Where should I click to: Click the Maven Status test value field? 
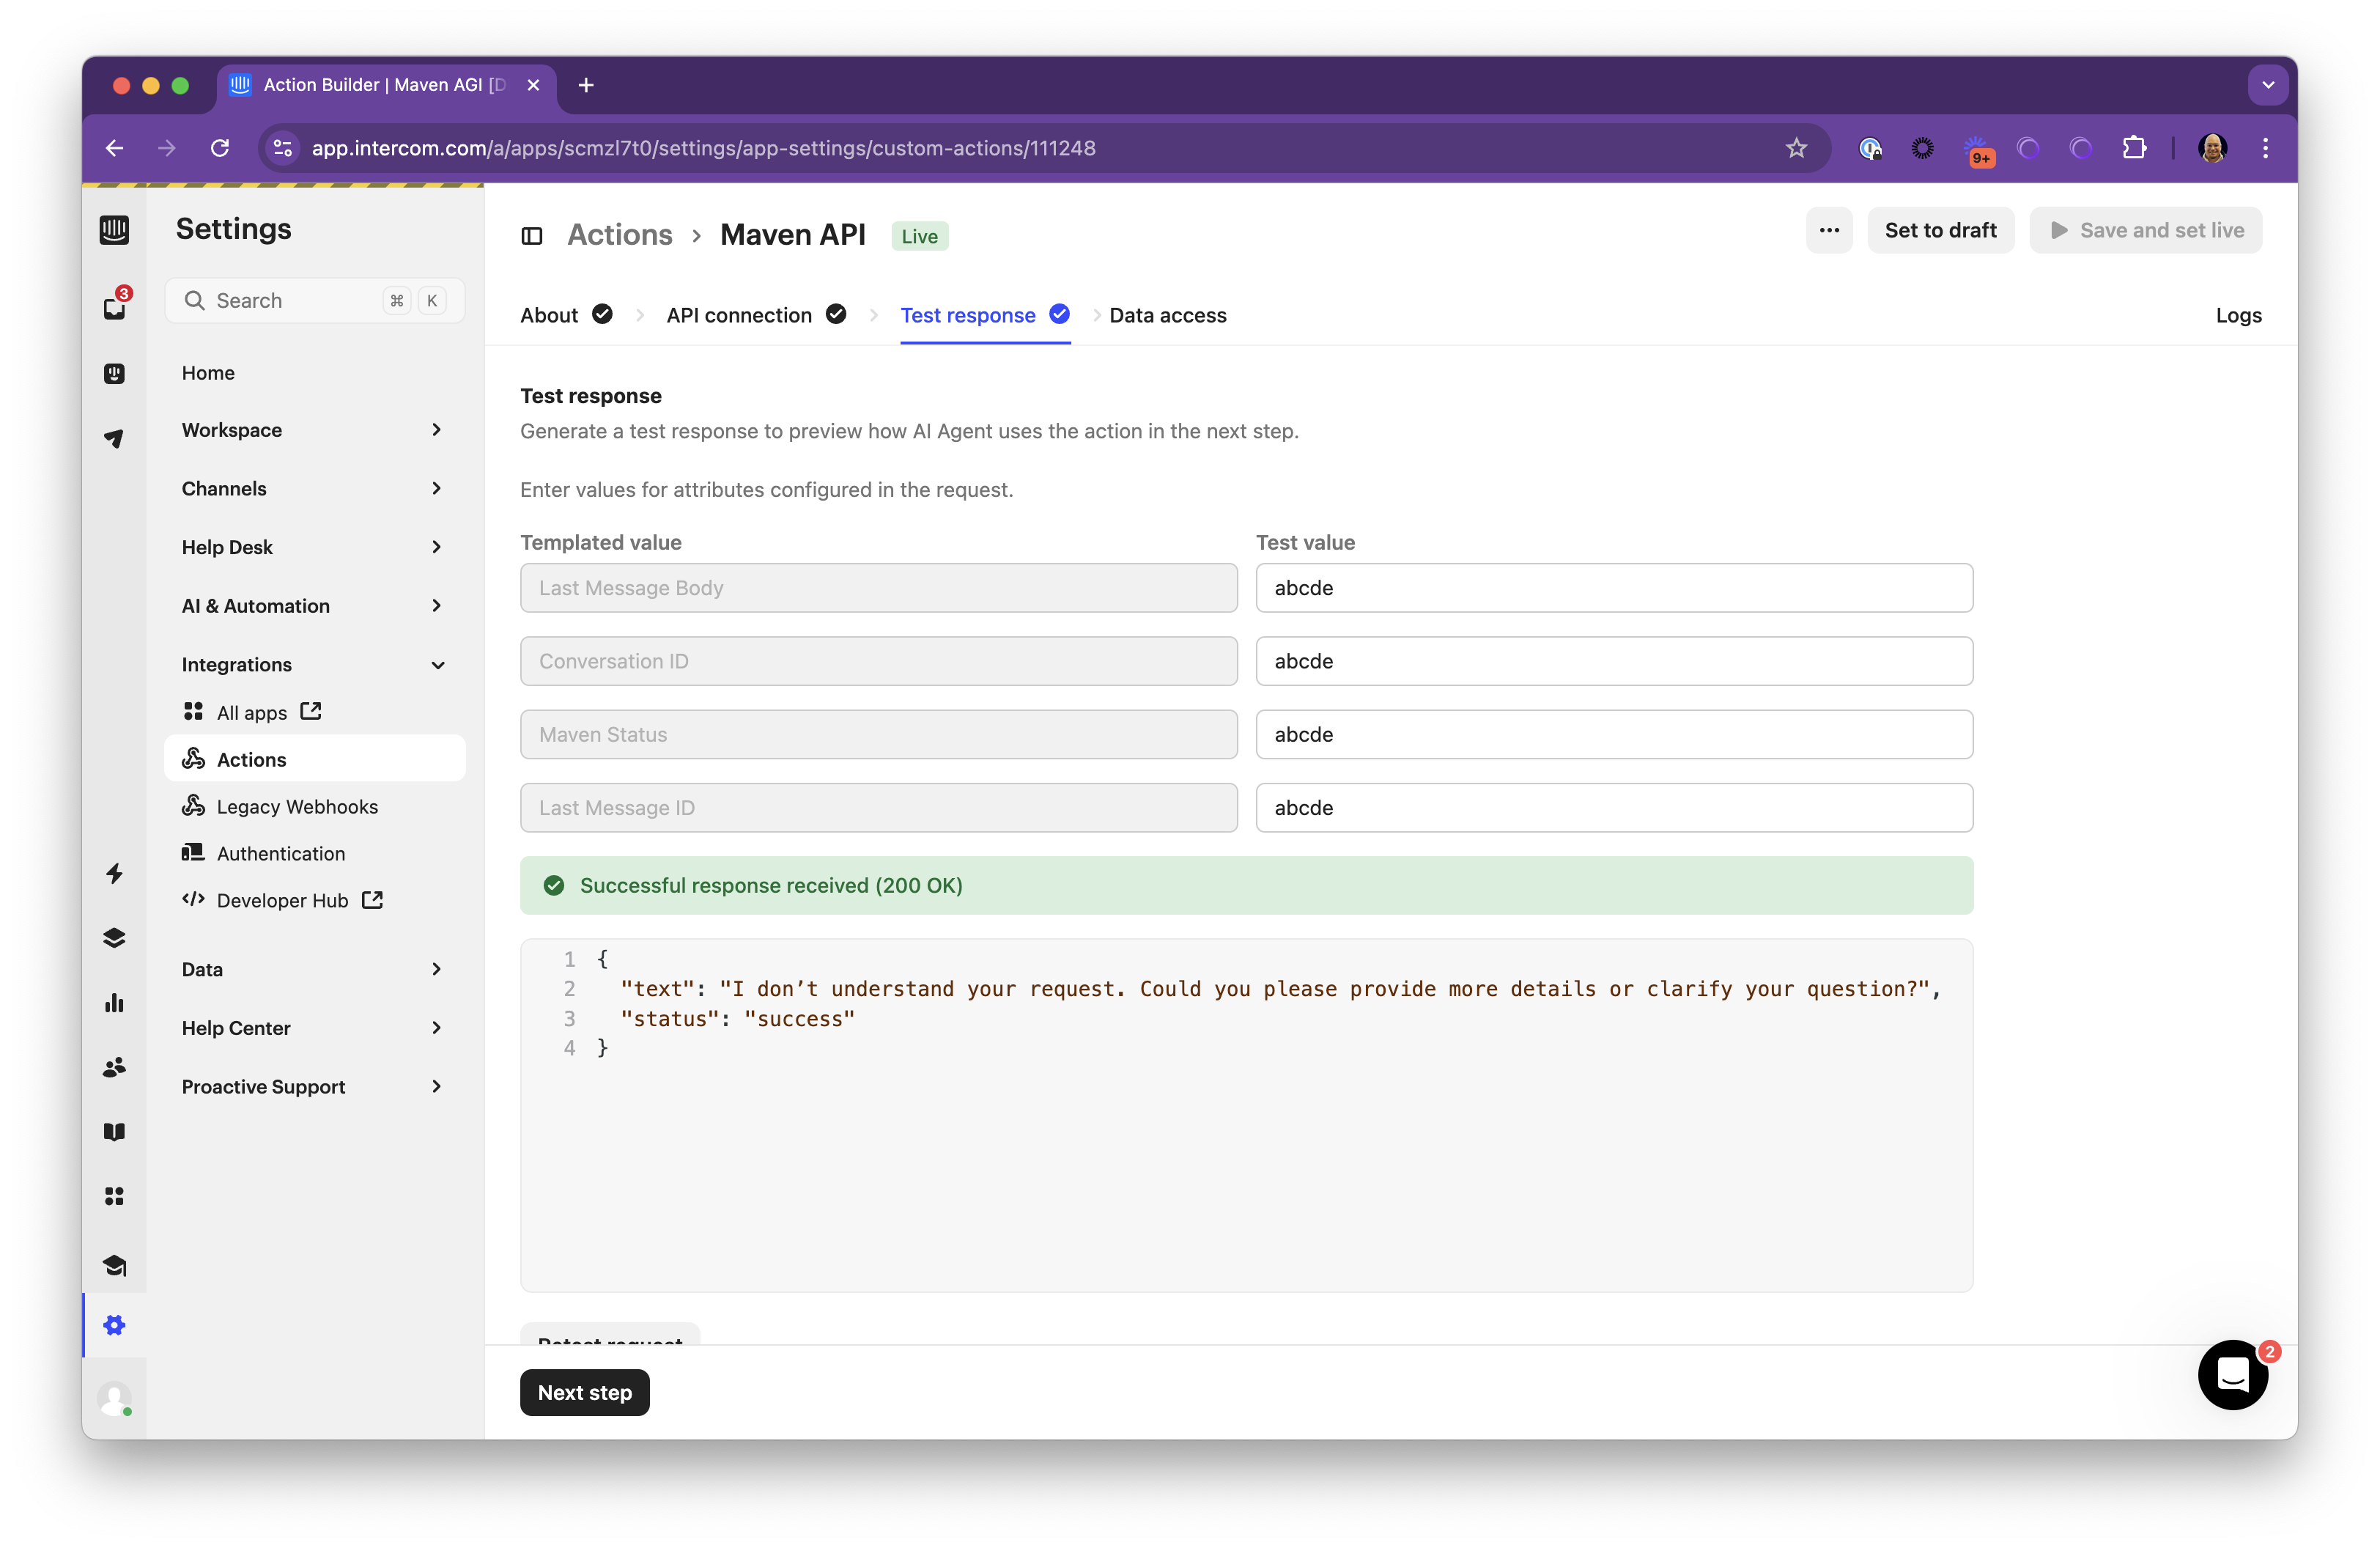pyautogui.click(x=1614, y=734)
